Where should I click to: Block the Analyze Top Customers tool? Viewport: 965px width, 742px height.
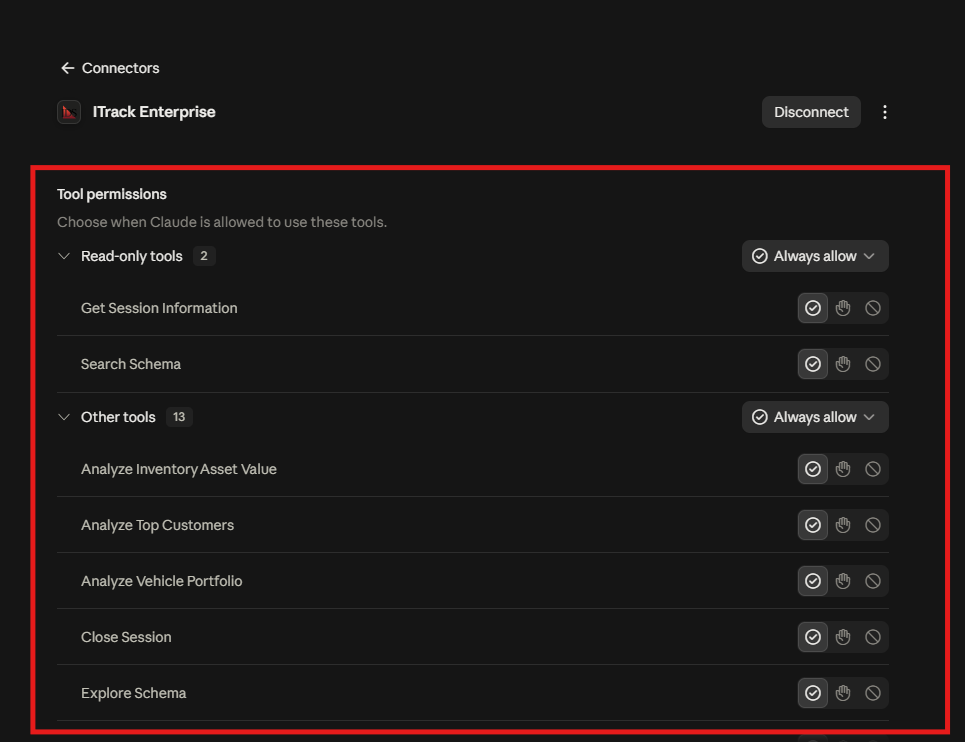[x=873, y=525]
